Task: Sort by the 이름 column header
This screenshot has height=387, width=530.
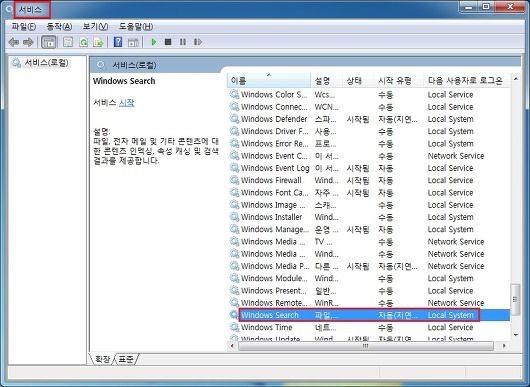Action: point(269,80)
